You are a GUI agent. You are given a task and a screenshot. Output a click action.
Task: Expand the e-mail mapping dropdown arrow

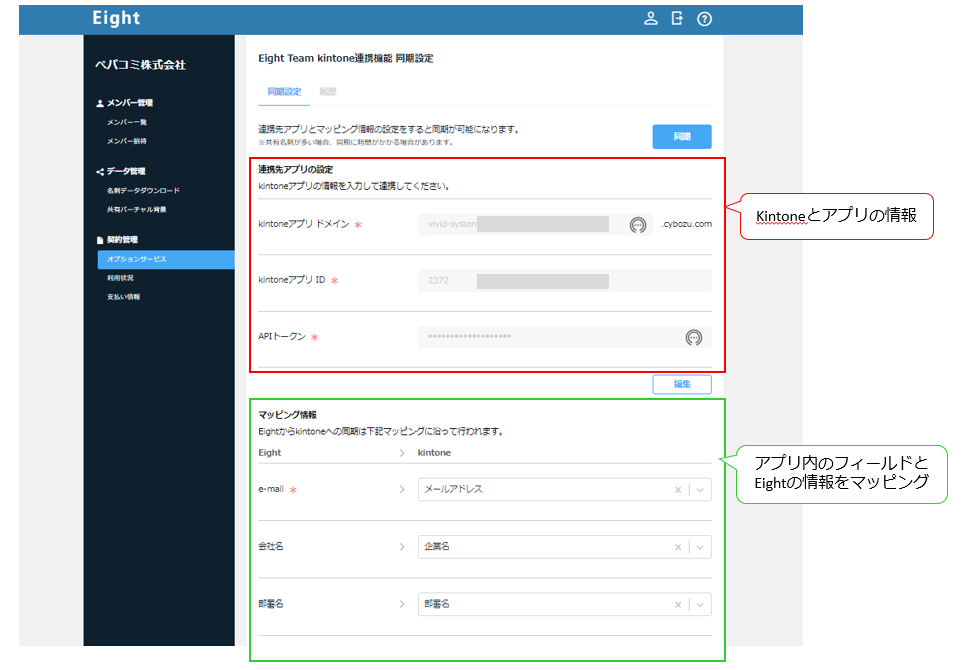(x=700, y=490)
